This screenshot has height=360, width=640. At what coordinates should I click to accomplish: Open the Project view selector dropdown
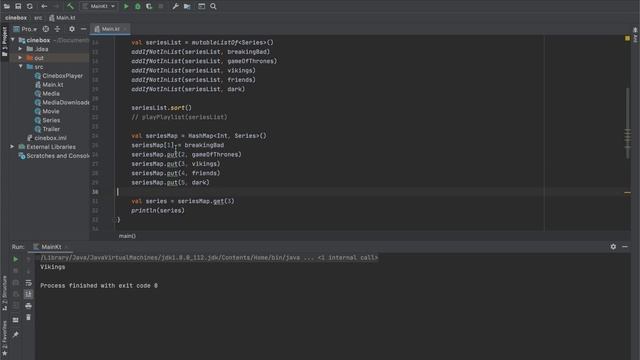coord(24,29)
